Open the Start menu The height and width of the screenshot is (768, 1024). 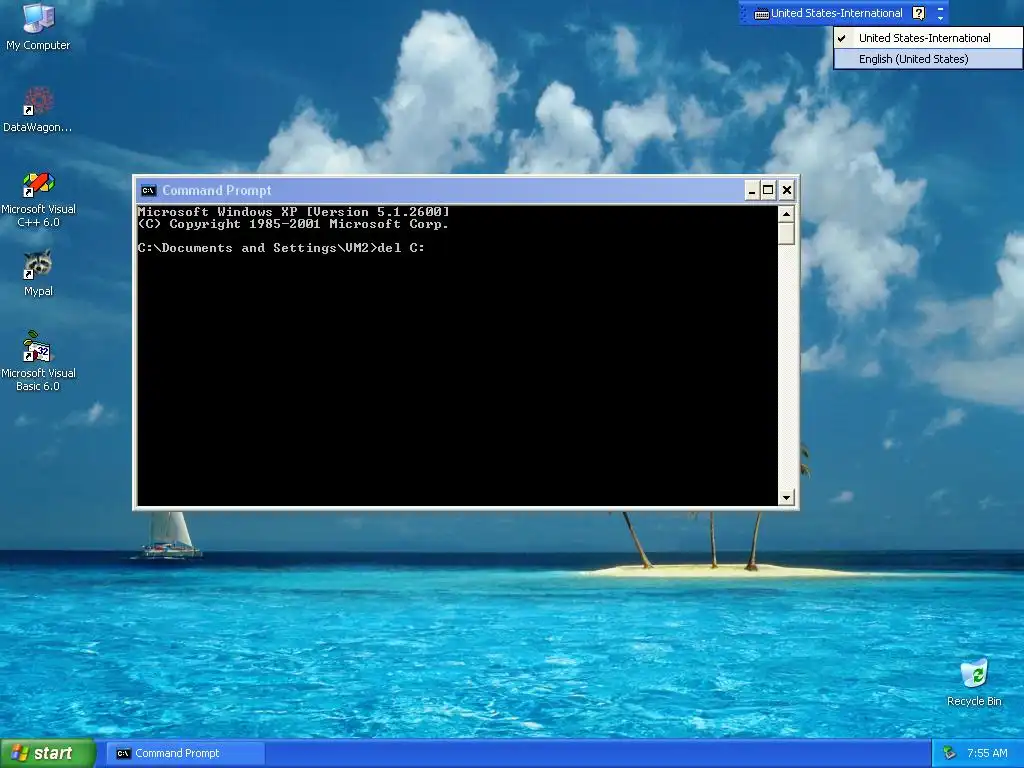[x=48, y=753]
